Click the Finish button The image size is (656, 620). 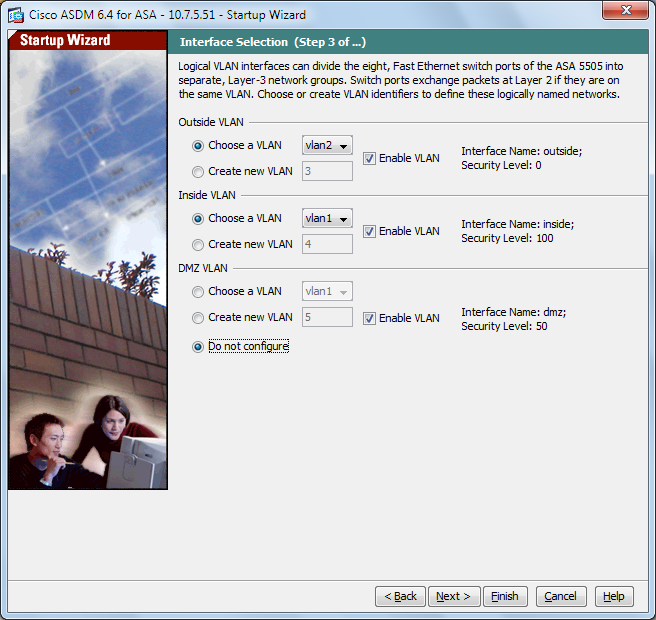(x=505, y=596)
